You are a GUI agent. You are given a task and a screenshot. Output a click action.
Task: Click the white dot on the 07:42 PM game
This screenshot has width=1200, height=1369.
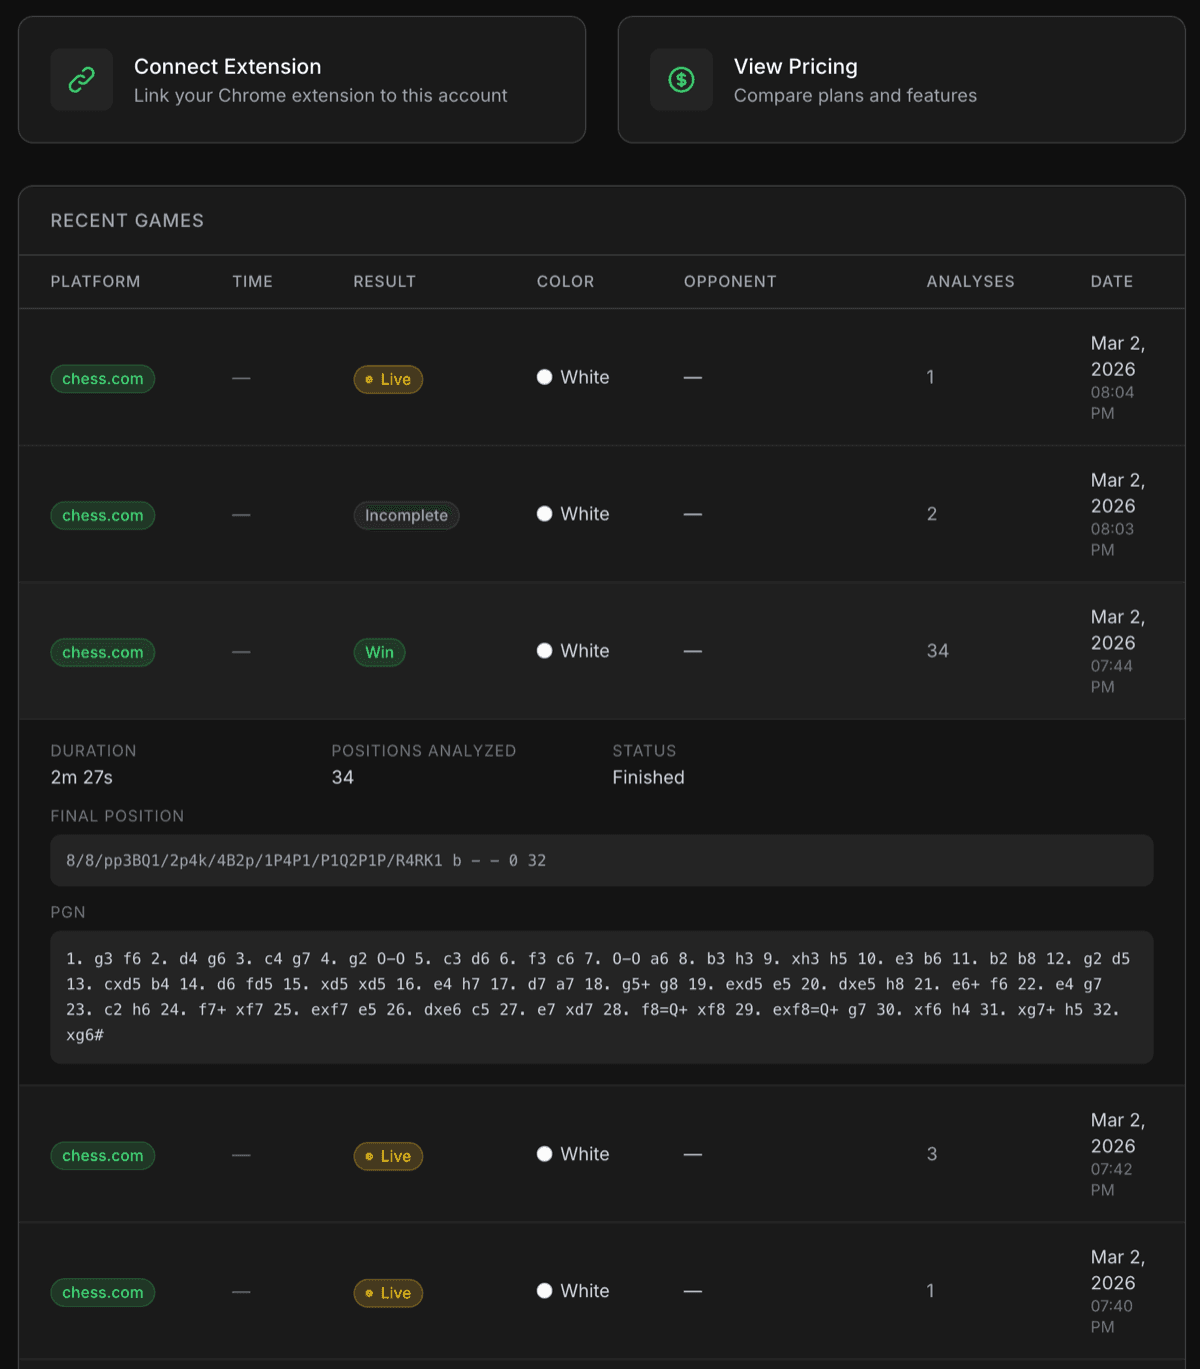click(545, 1153)
